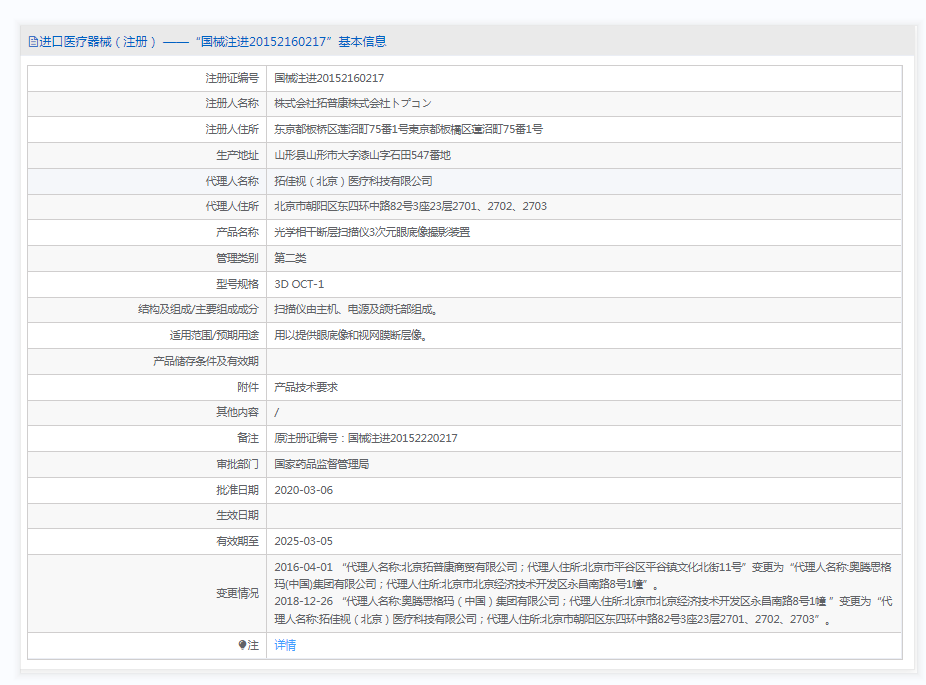This screenshot has width=926, height=685.
Task: Click agent name 拓佳视（北京）医疗科技有限公司
Action: pos(353,181)
